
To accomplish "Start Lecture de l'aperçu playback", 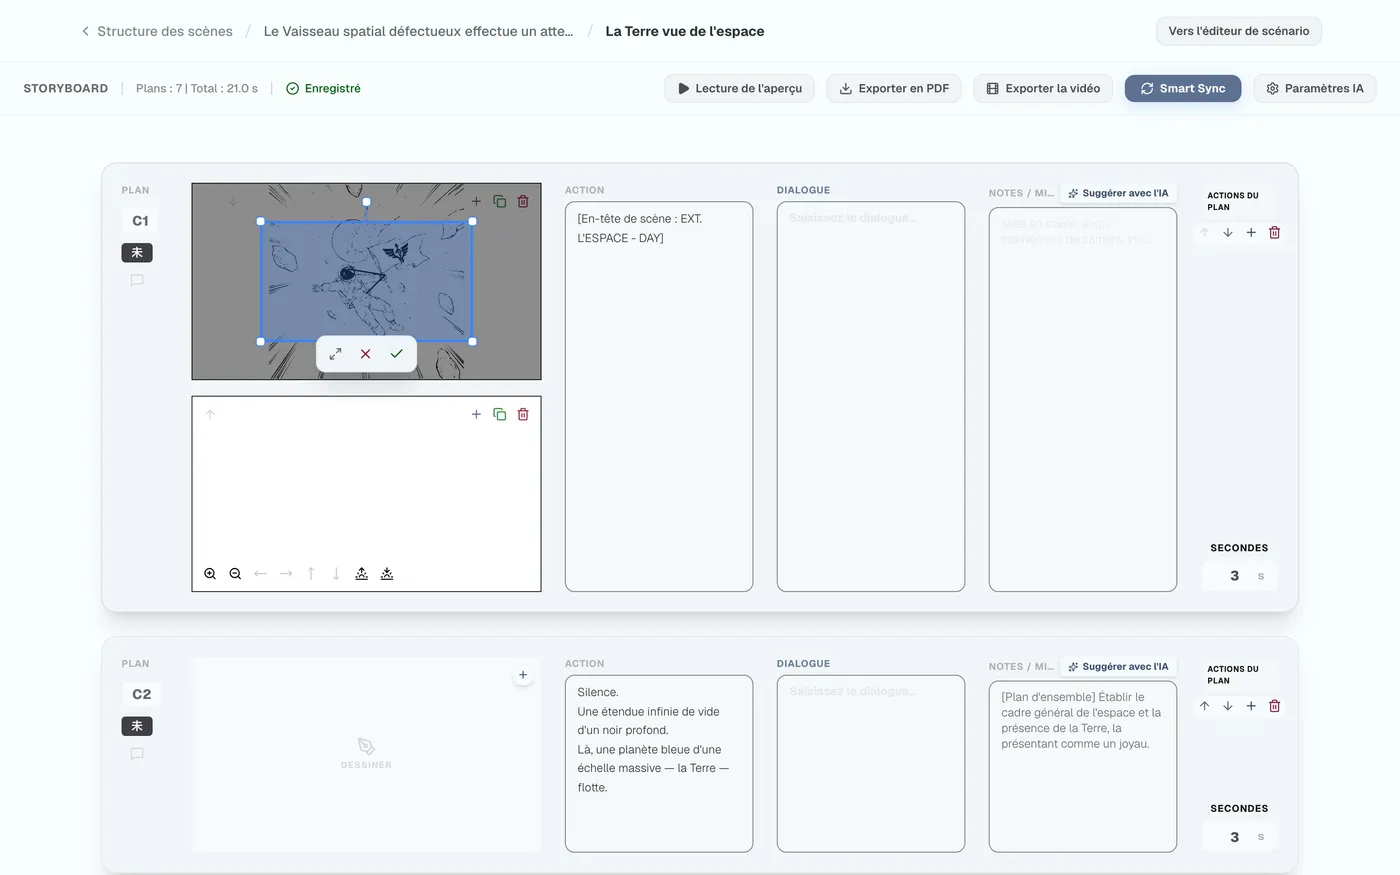I will coord(740,88).
